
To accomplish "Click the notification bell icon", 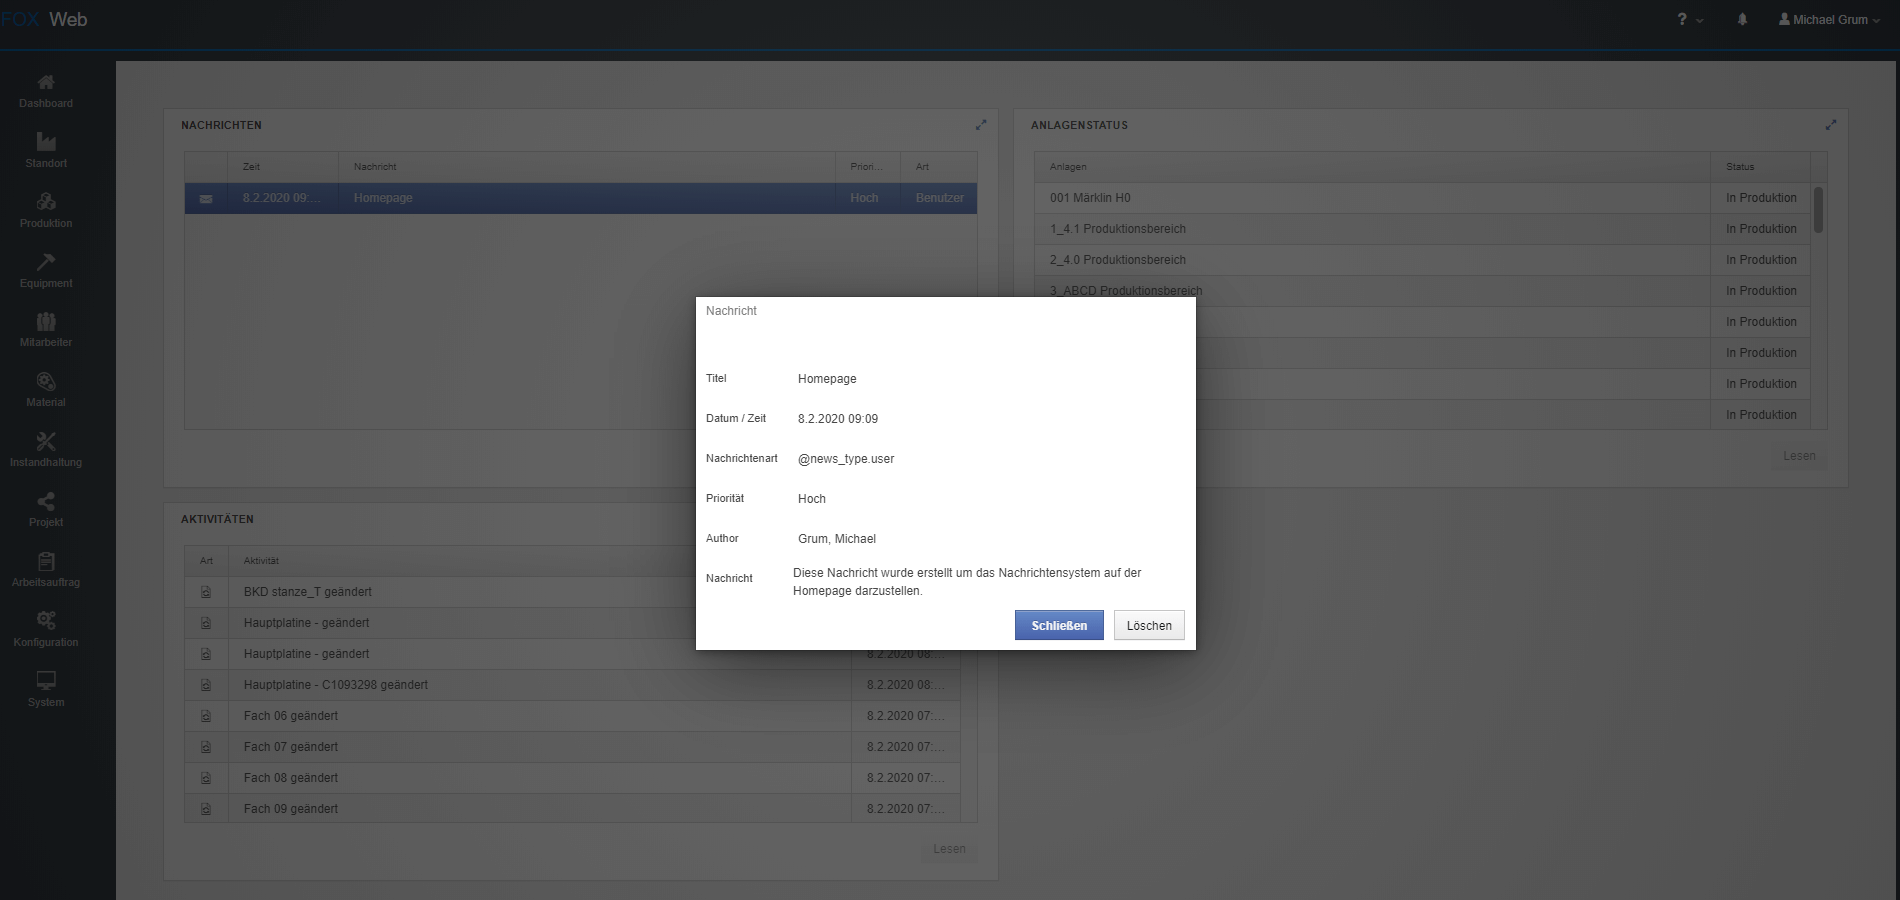I will pos(1742,20).
